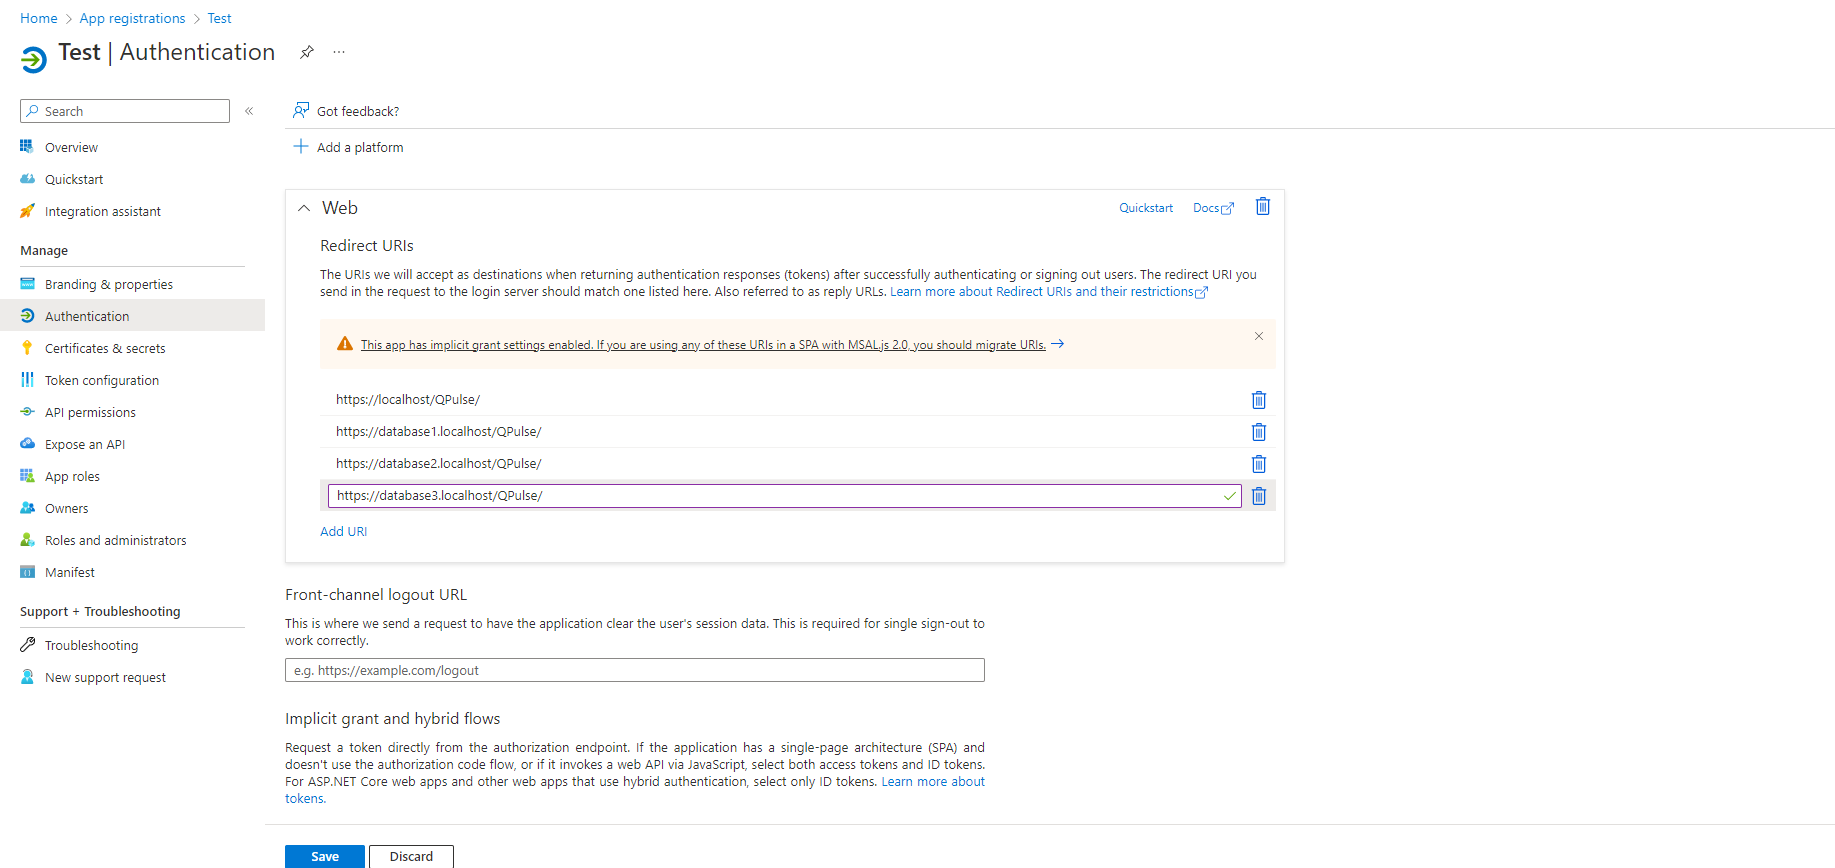Click the Save button
Viewport: 1835px width, 868px height.
click(324, 856)
